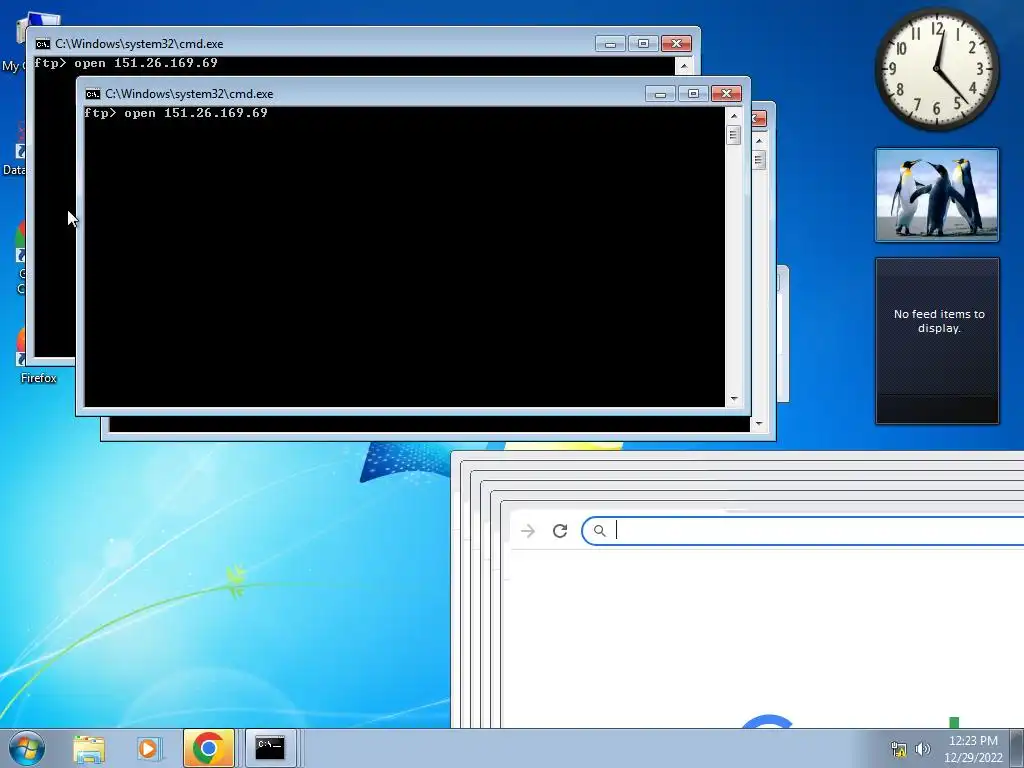The width and height of the screenshot is (1024, 768).
Task: Open the 12:23 PM date and time
Action: [x=973, y=749]
